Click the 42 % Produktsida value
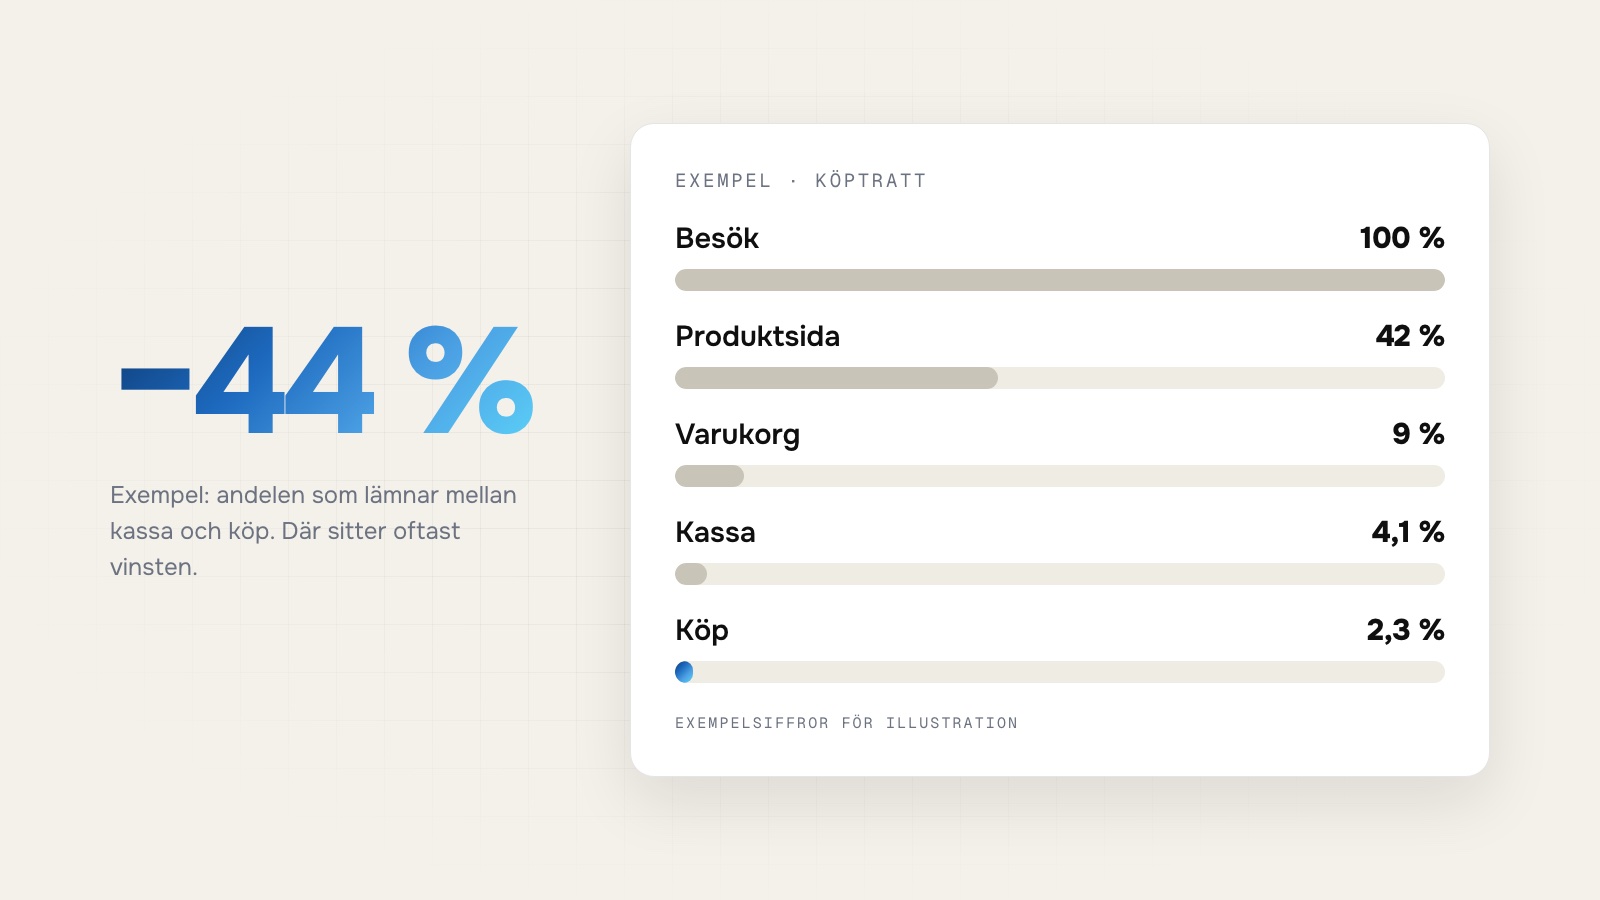 click(x=1410, y=336)
